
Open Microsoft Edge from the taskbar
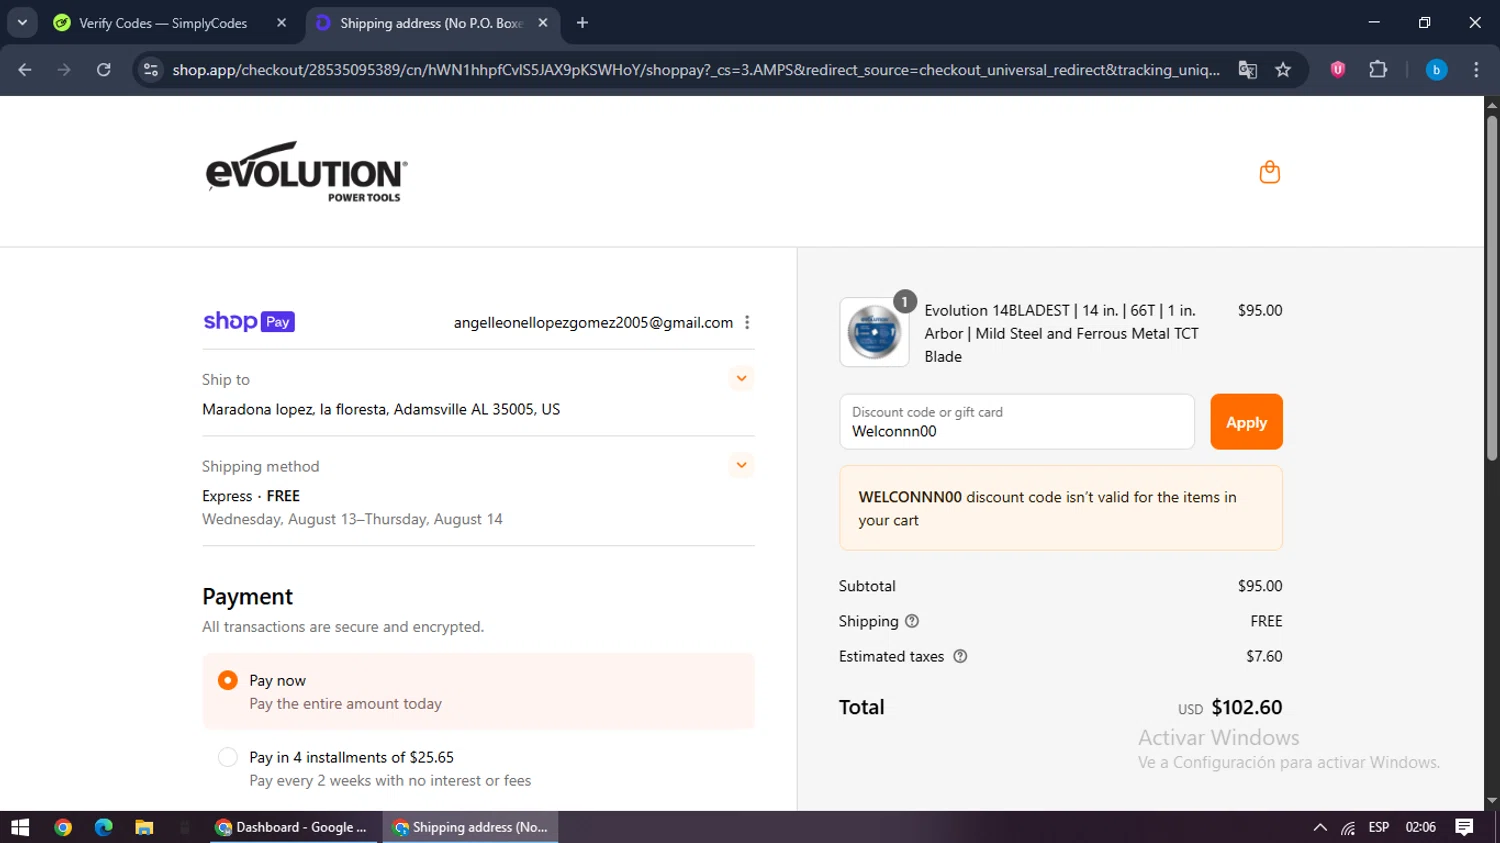click(104, 827)
